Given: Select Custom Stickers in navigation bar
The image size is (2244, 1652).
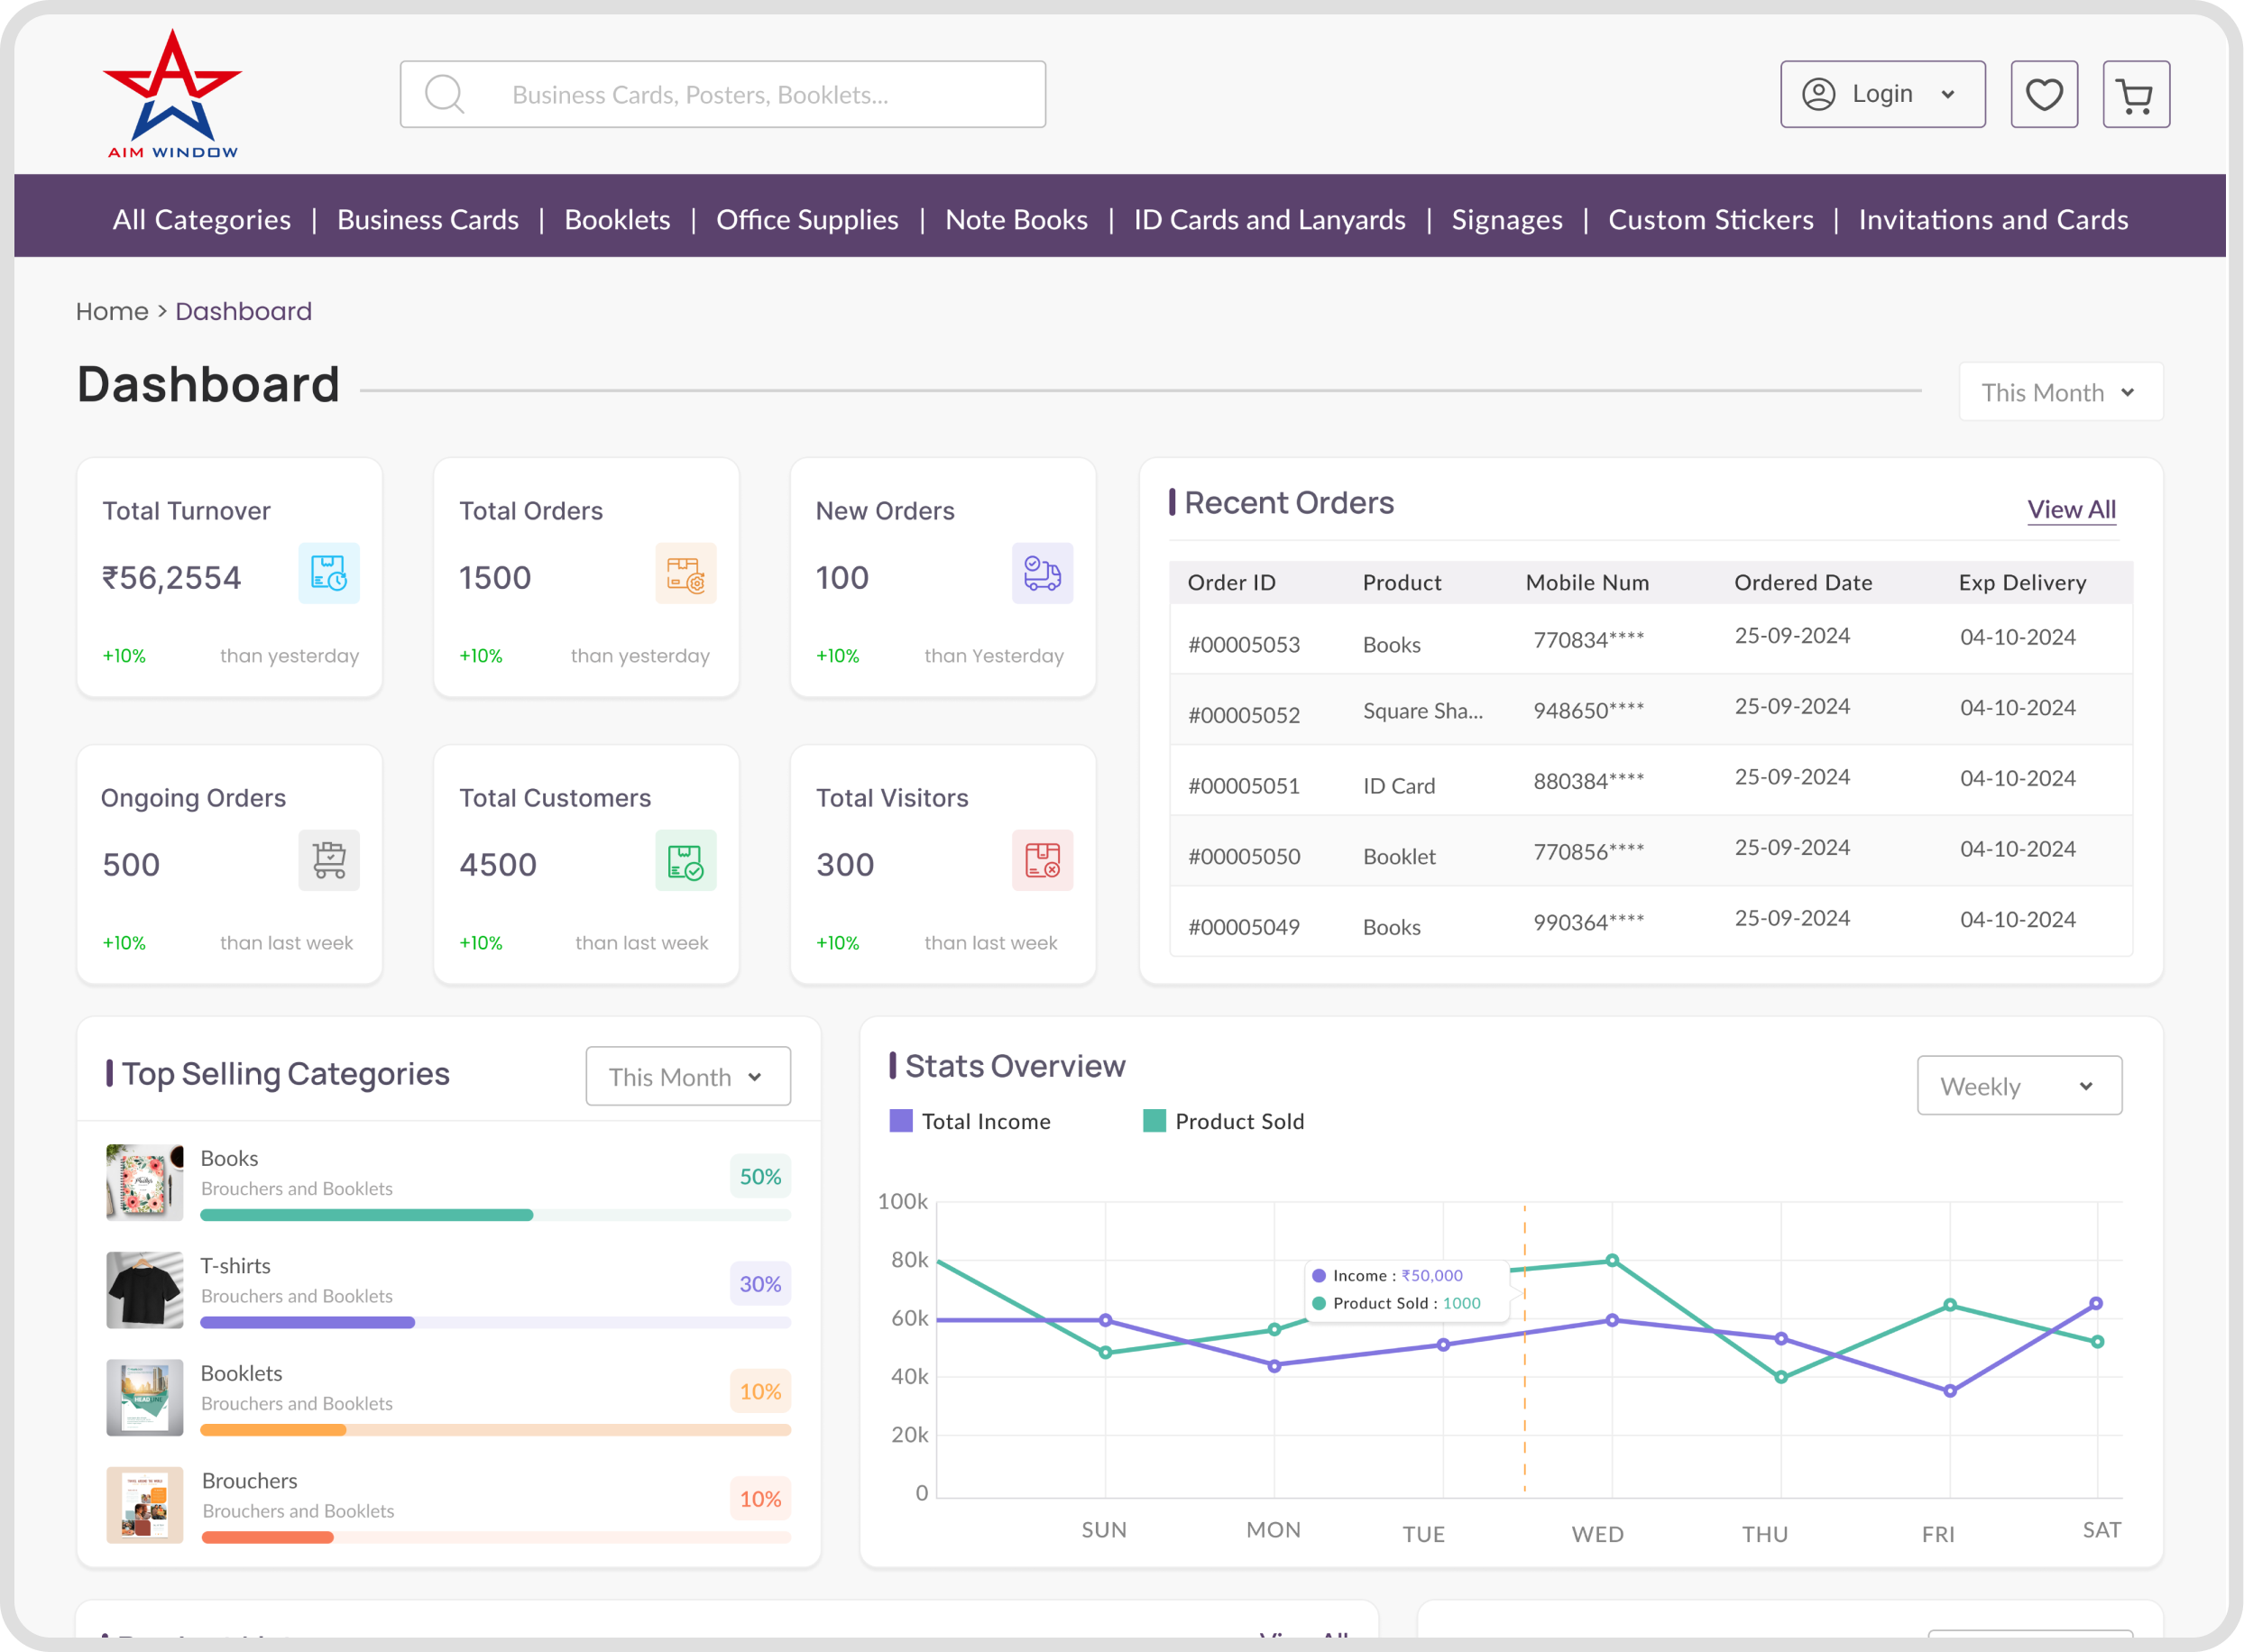Looking at the screenshot, I should (1709, 219).
